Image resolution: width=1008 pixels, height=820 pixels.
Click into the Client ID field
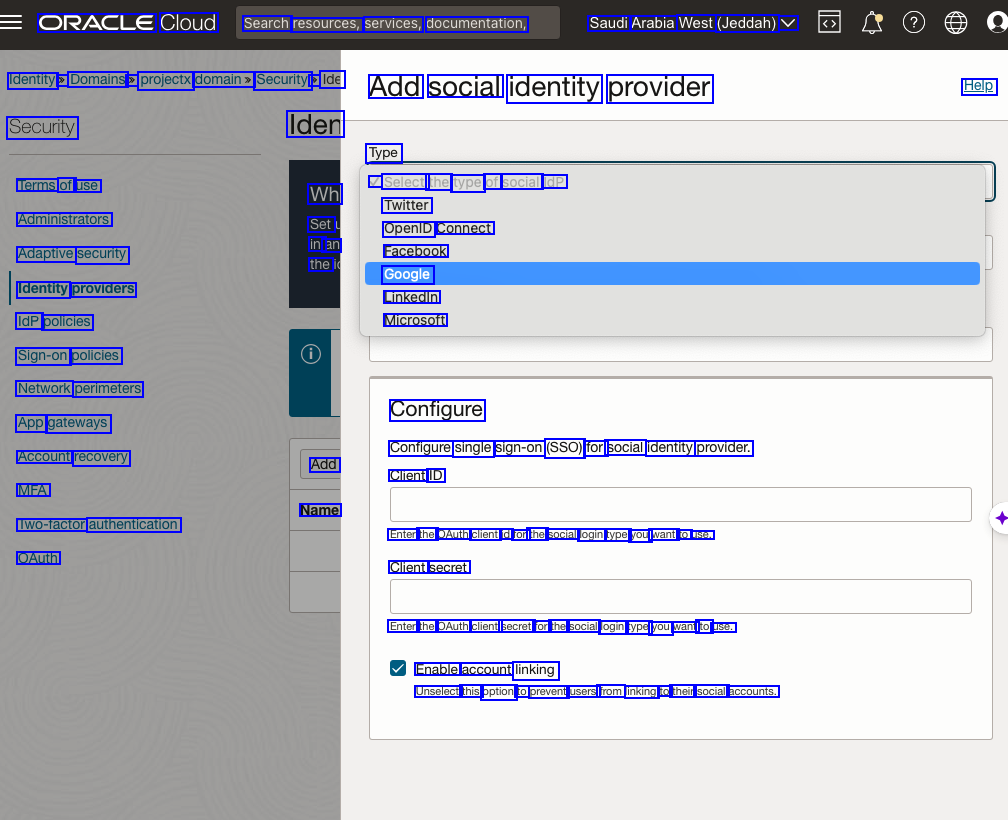click(x=680, y=504)
